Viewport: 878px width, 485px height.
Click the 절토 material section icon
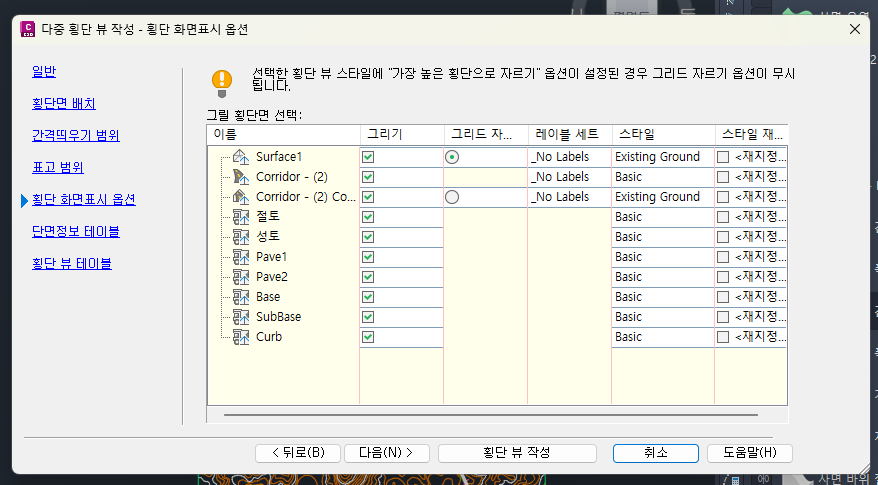[x=240, y=217]
